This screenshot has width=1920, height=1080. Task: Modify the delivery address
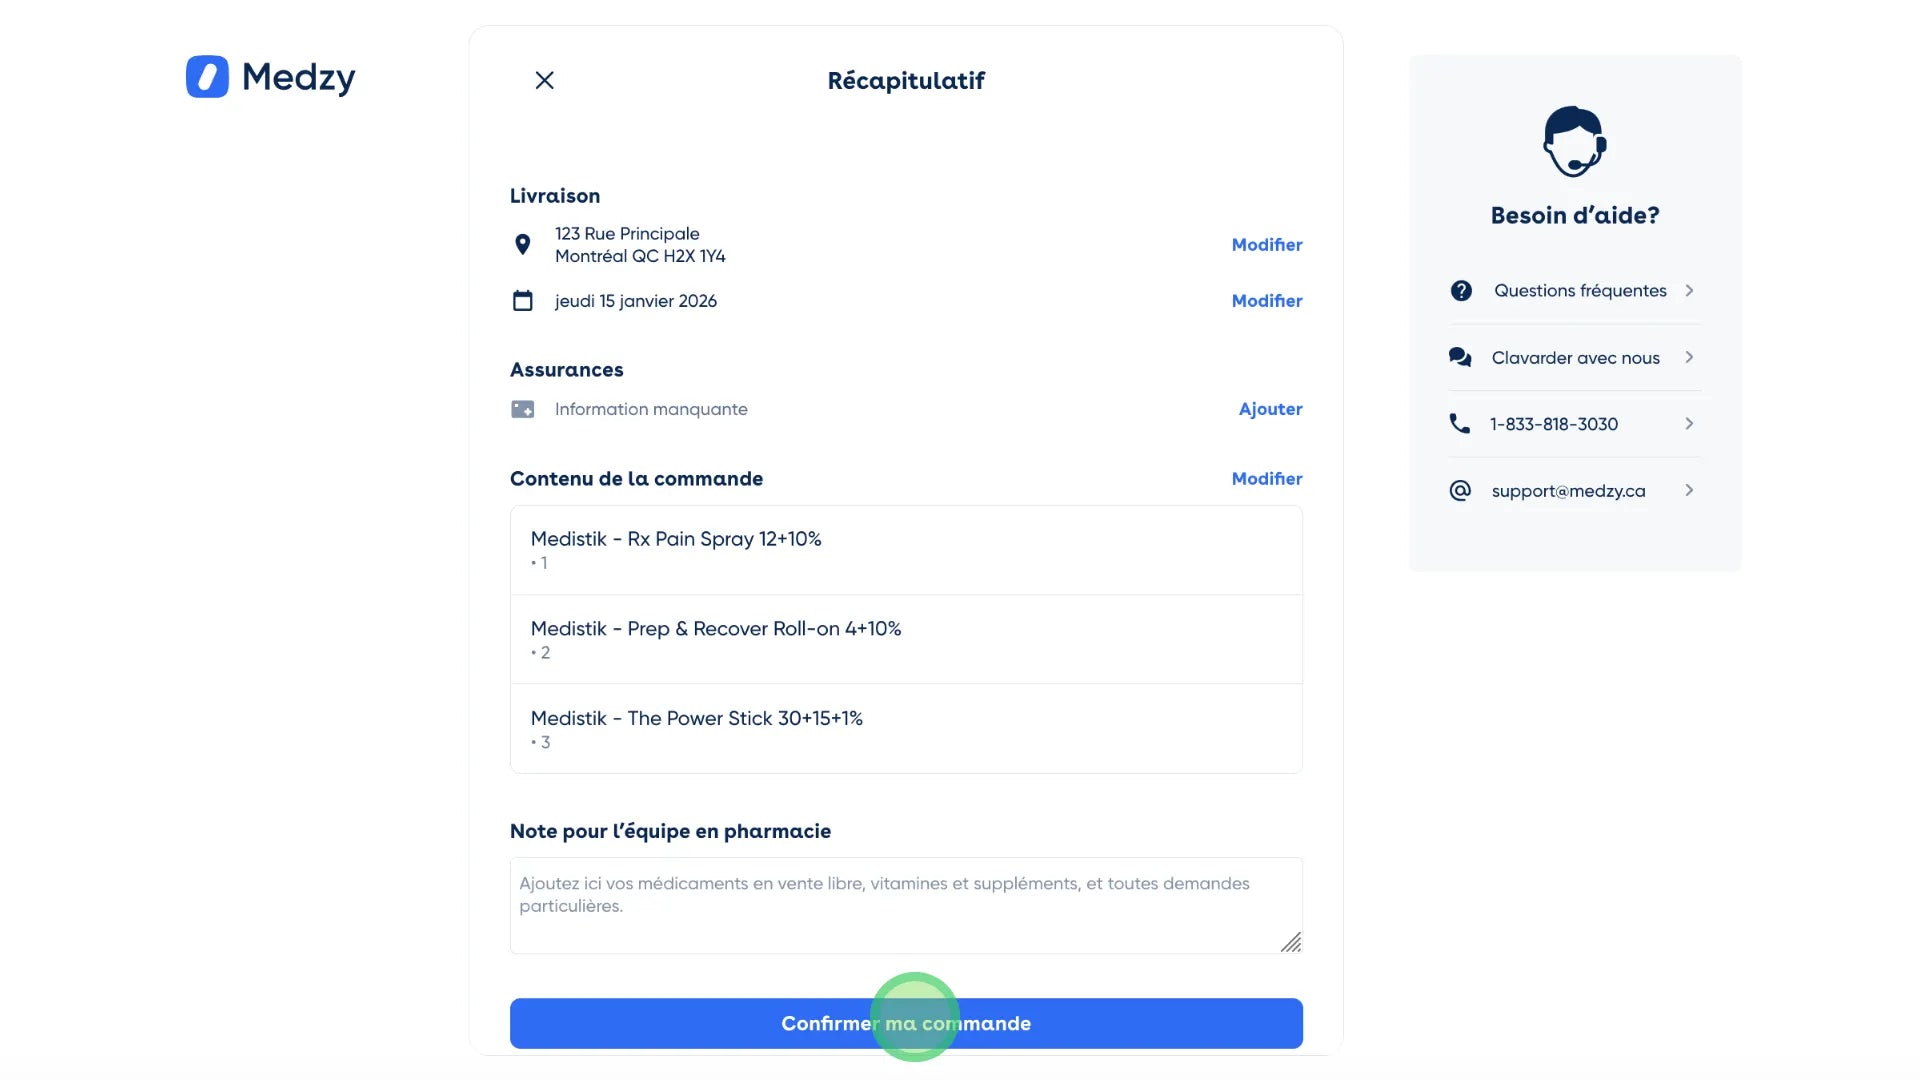point(1266,244)
